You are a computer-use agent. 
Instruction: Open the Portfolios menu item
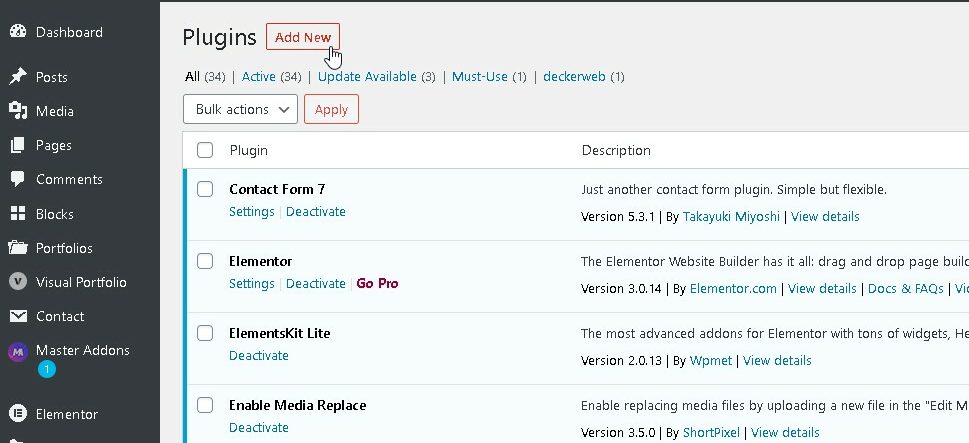tap(64, 248)
